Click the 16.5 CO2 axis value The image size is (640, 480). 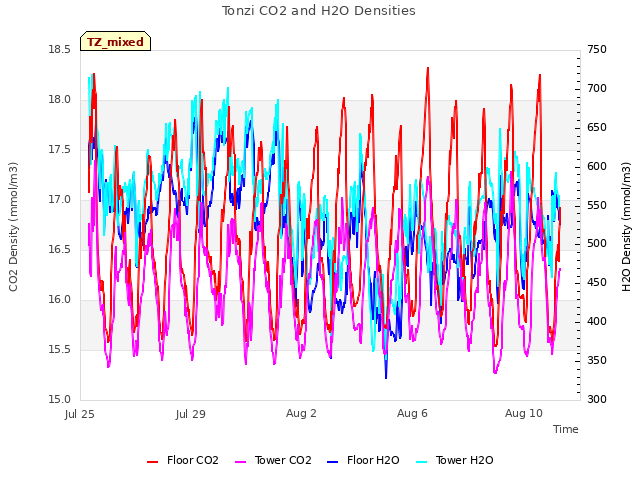click(60, 250)
